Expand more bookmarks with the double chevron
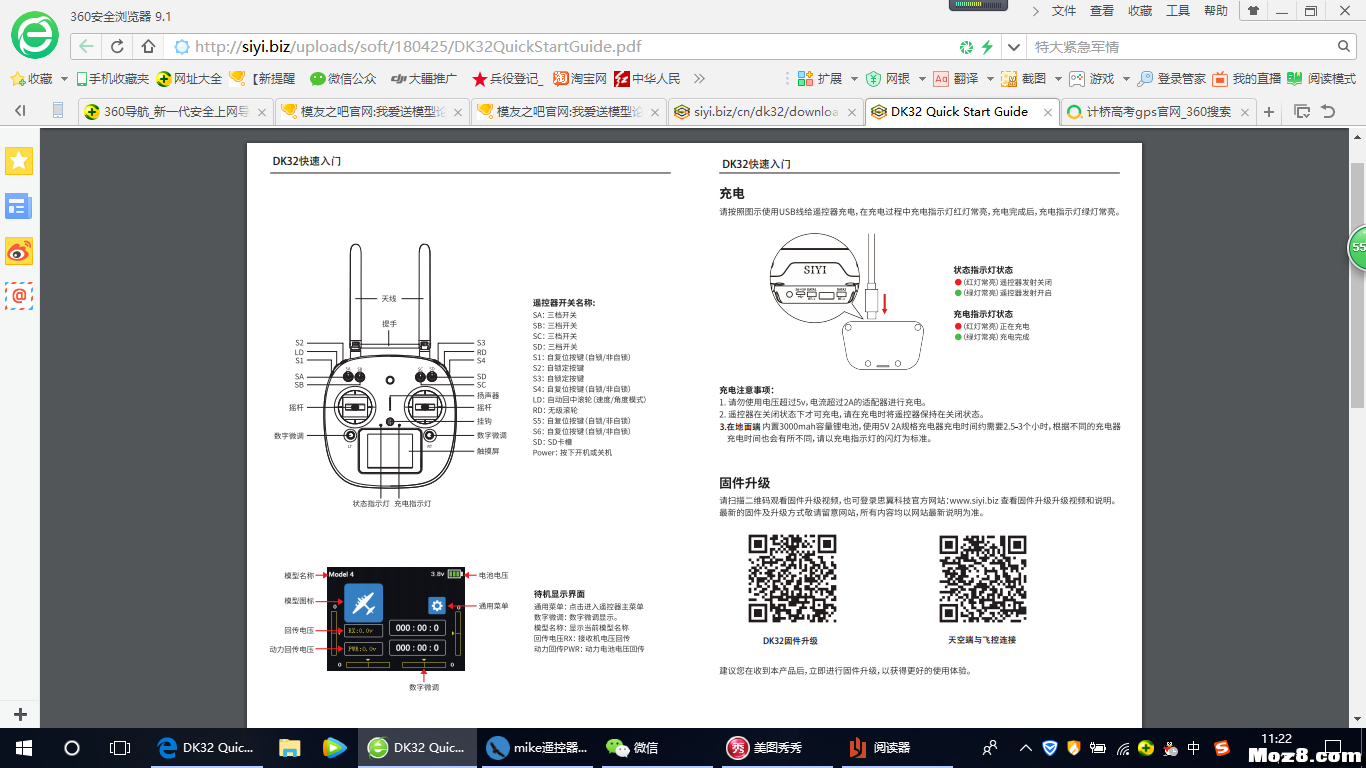This screenshot has height=768, width=1366. click(699, 78)
